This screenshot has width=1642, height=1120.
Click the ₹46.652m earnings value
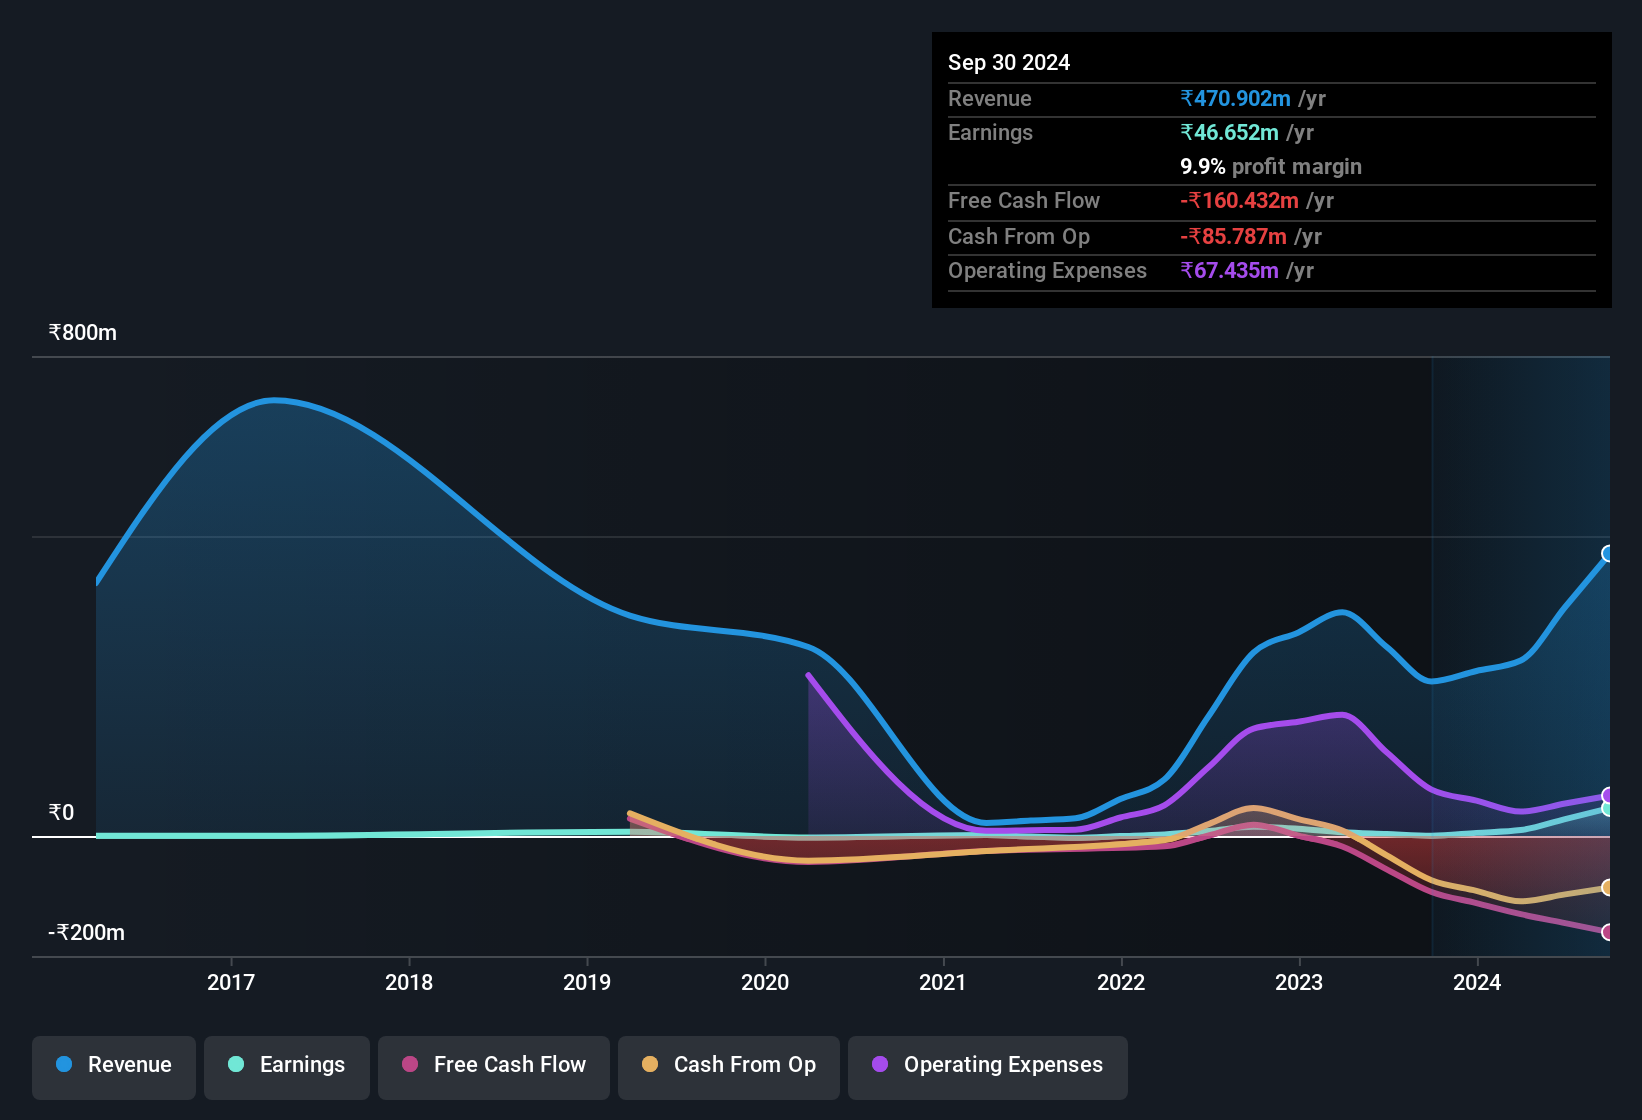(x=1229, y=132)
